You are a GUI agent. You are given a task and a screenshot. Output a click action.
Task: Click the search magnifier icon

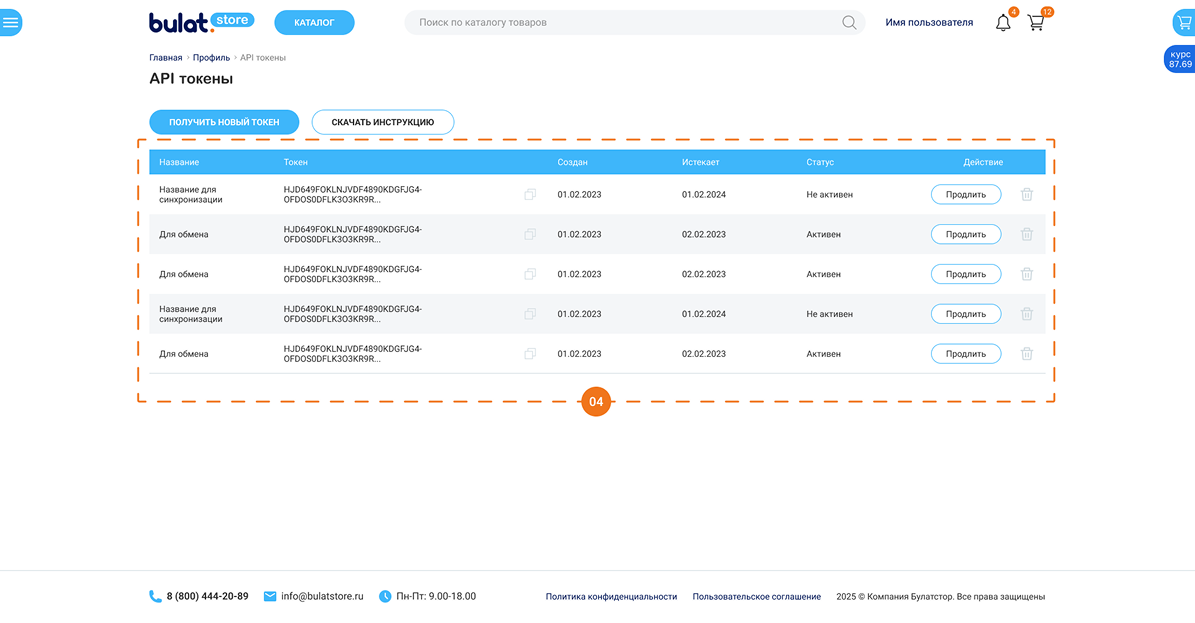pyautogui.click(x=849, y=23)
